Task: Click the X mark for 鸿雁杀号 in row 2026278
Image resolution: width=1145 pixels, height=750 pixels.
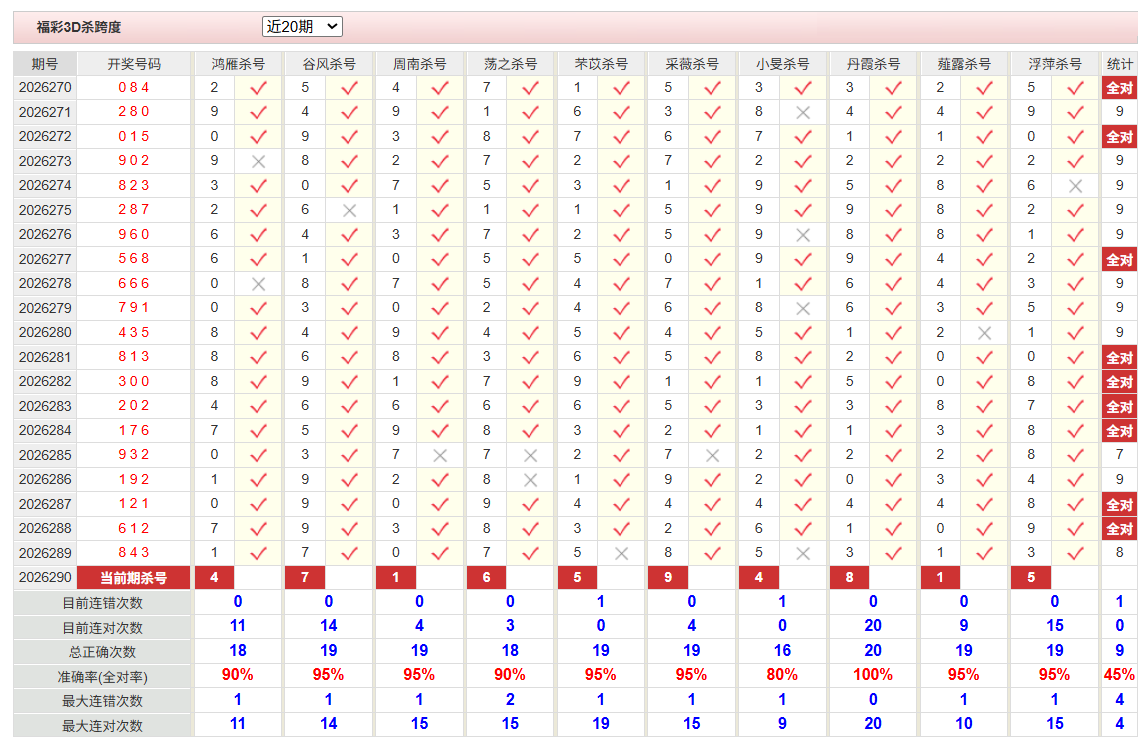Action: pos(259,284)
